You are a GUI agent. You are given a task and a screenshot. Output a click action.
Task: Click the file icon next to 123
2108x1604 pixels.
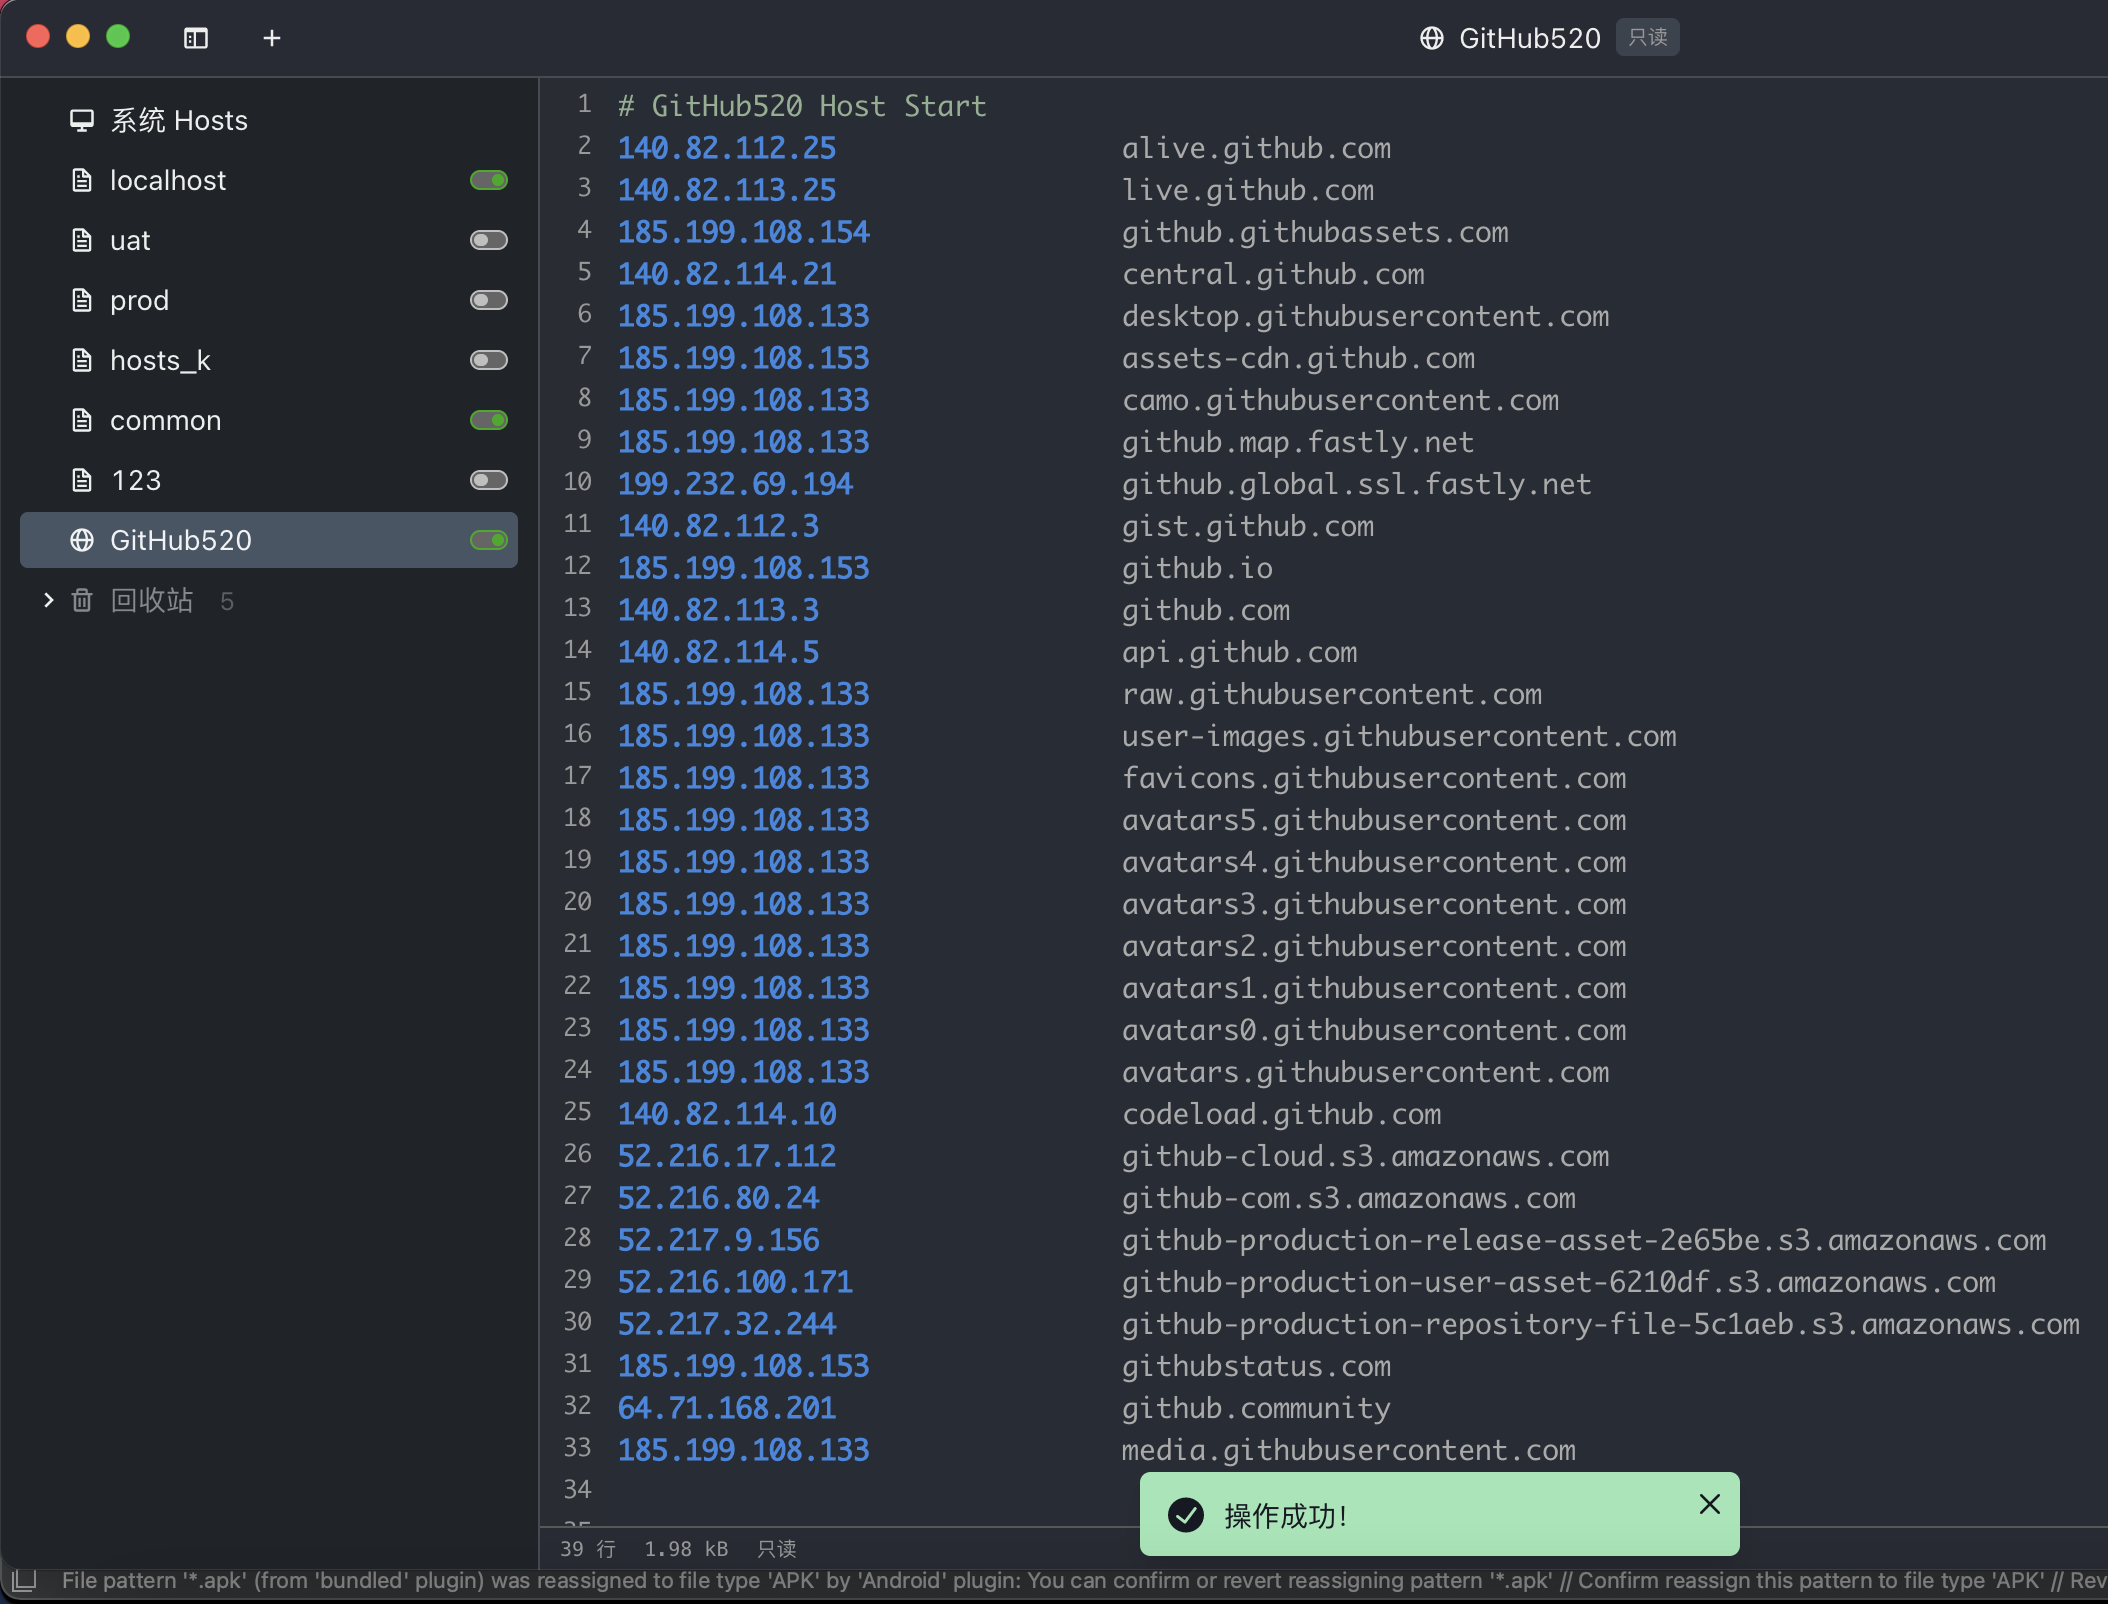(x=82, y=480)
